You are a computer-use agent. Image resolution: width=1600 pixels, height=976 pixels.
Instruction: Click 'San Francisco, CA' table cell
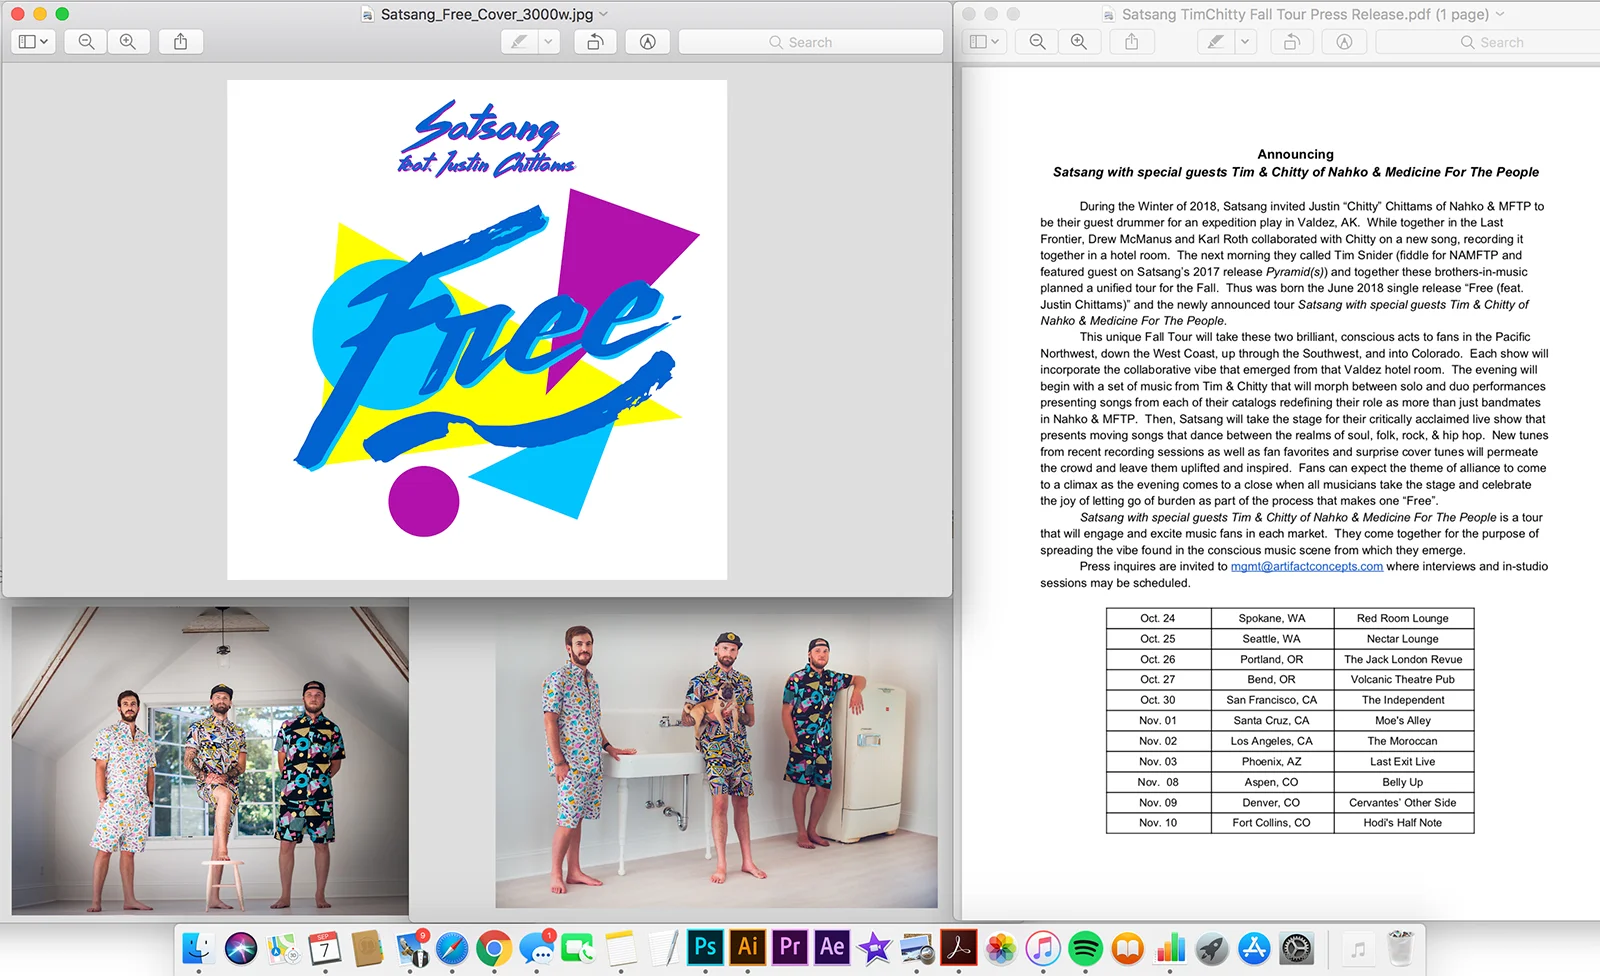click(x=1271, y=700)
